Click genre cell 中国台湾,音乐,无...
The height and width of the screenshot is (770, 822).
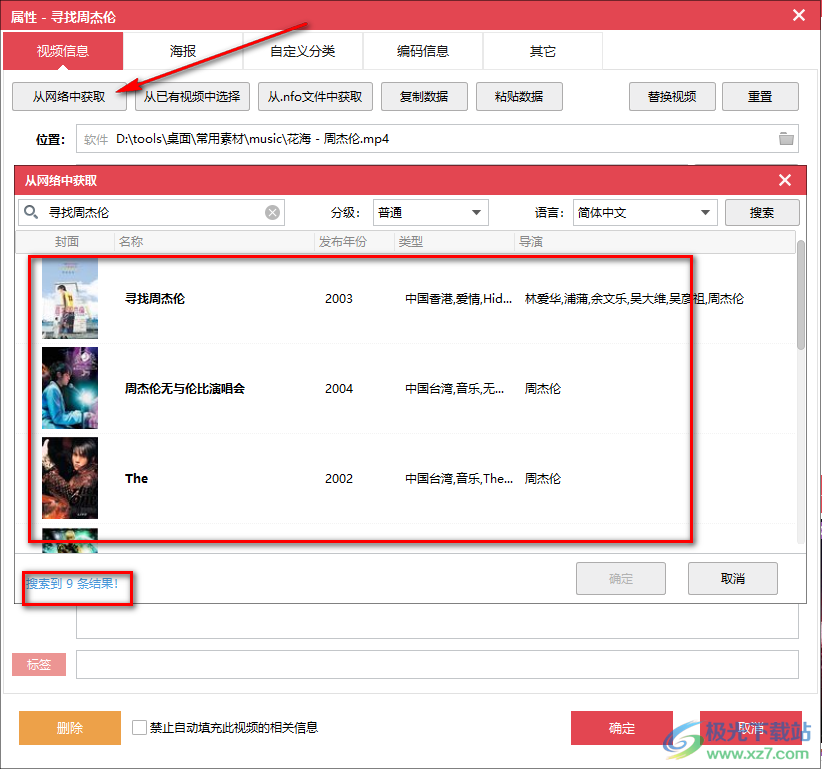pos(455,389)
